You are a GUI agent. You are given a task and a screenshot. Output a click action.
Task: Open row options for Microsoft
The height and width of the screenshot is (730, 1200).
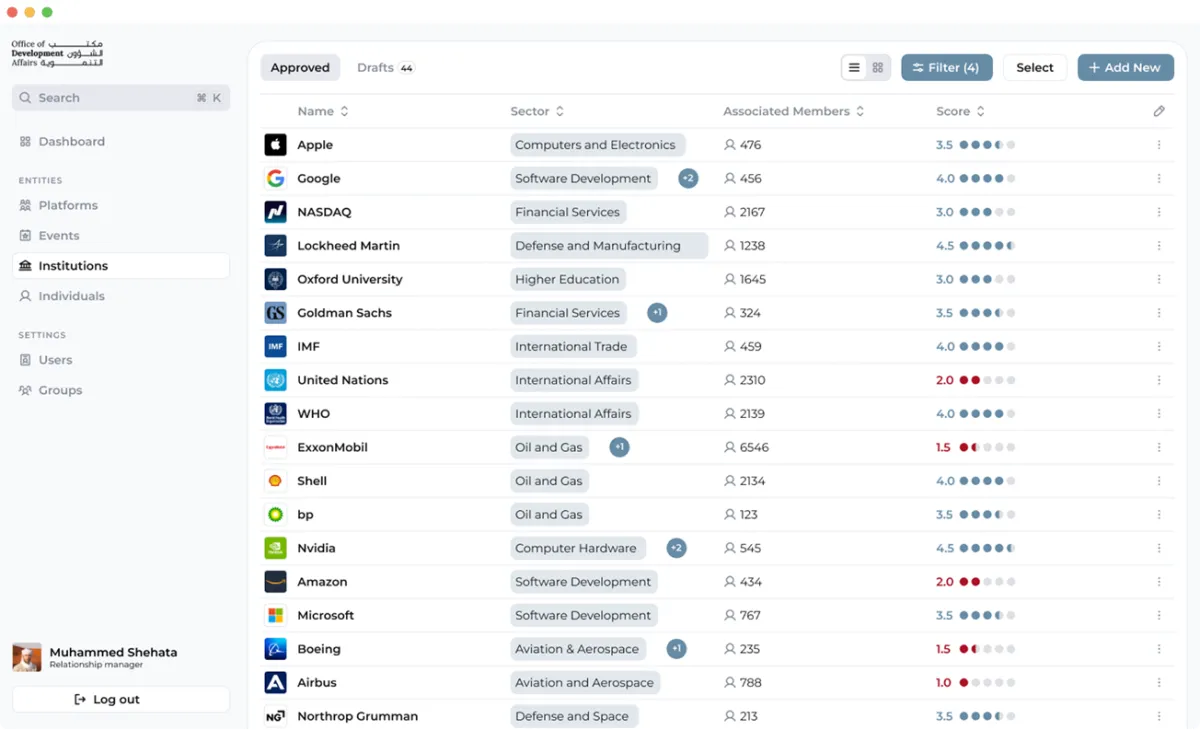[1159, 616]
